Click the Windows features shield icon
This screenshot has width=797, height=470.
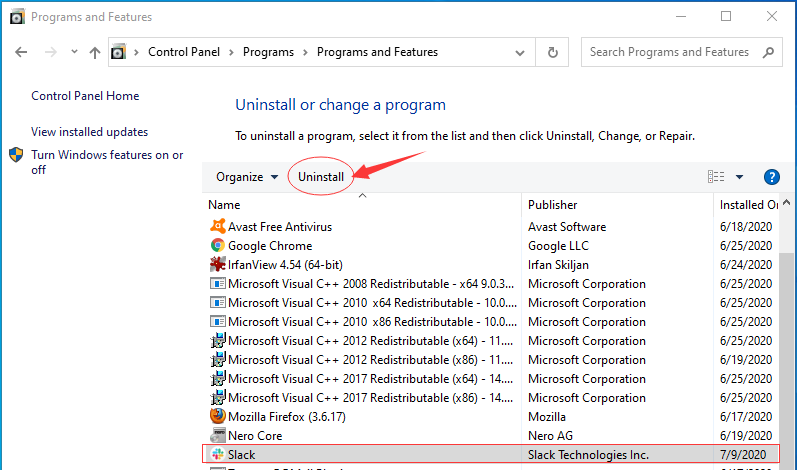click(16, 154)
